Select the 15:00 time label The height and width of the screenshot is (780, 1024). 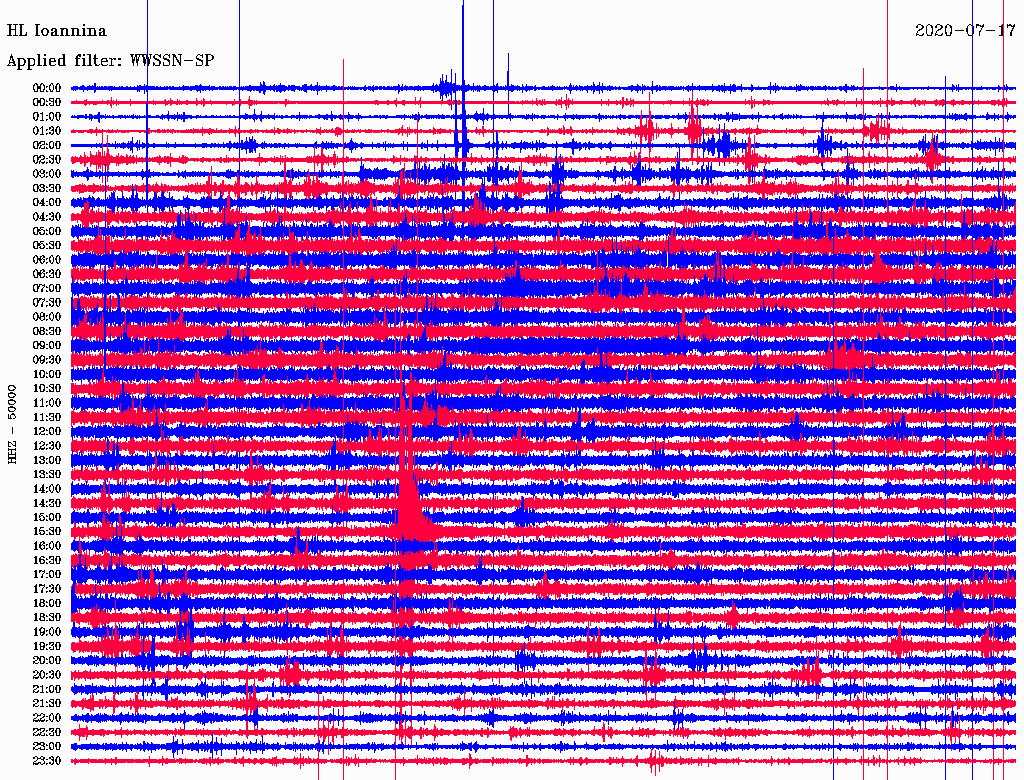(x=47, y=517)
